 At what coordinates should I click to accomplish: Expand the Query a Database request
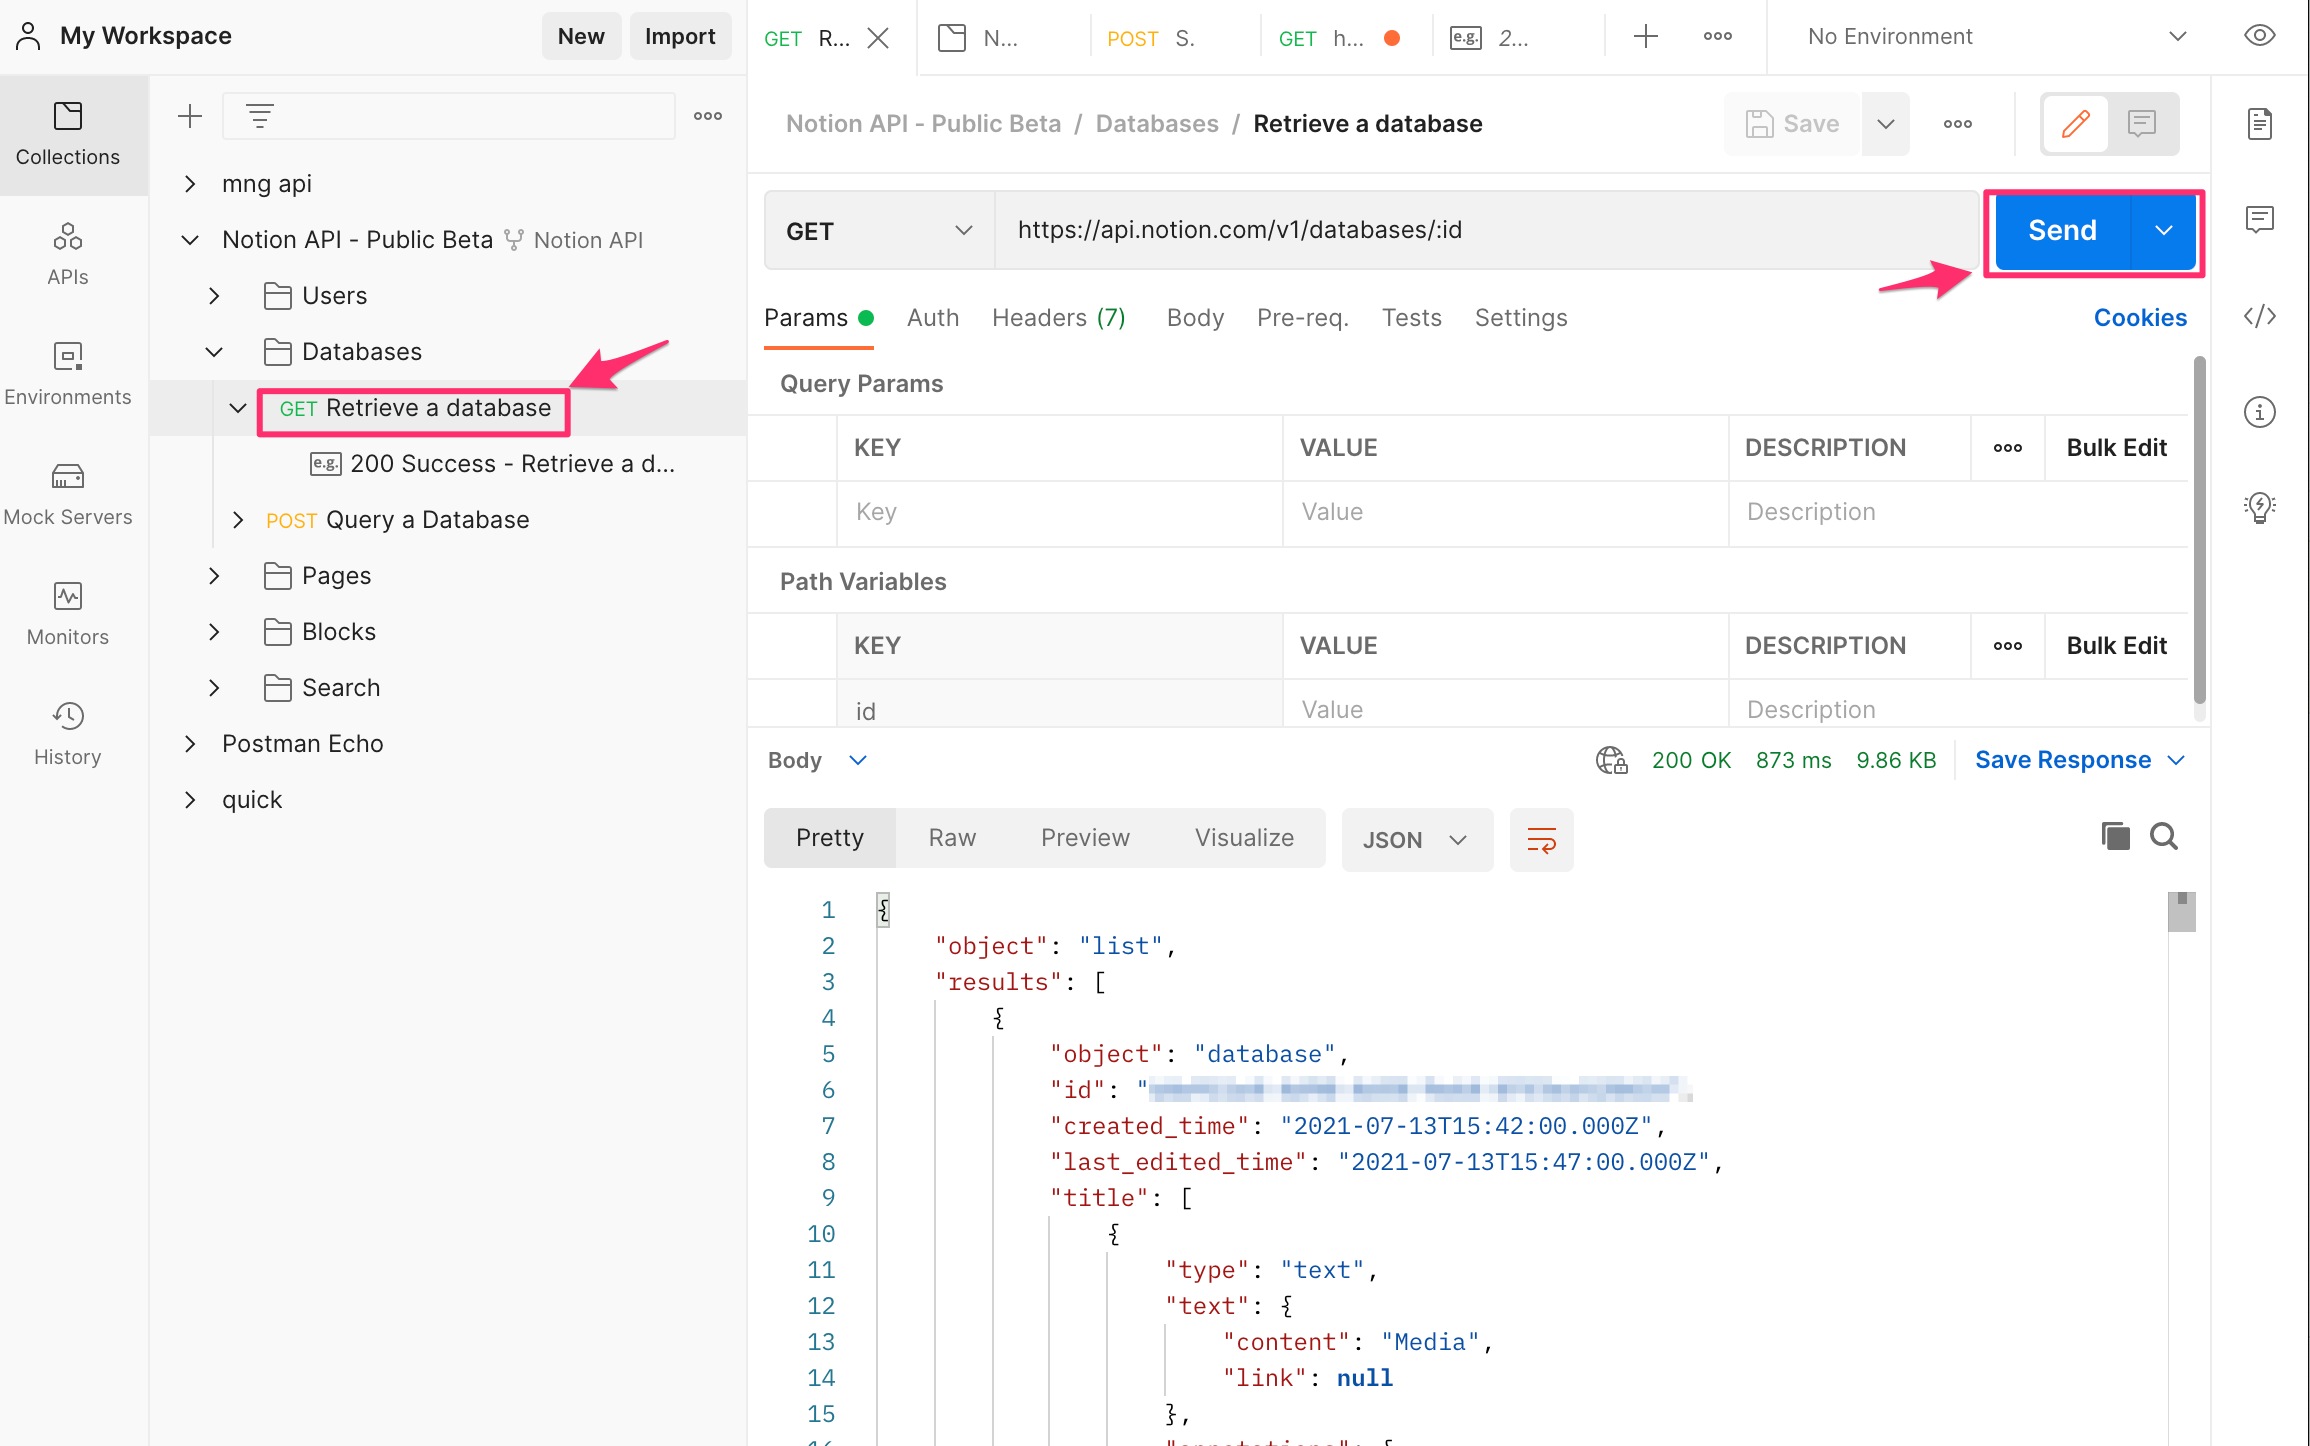pyautogui.click(x=238, y=520)
